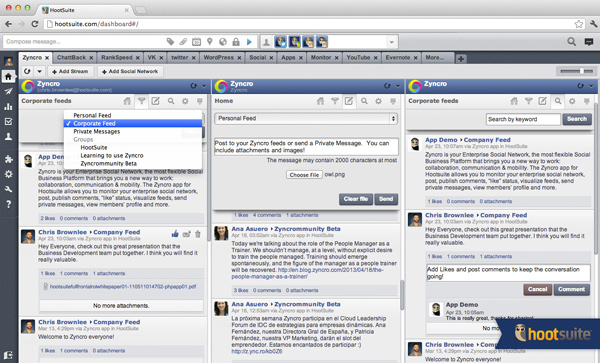Select Personal Feed in dropdown list
600x363 pixels.
pos(133,115)
